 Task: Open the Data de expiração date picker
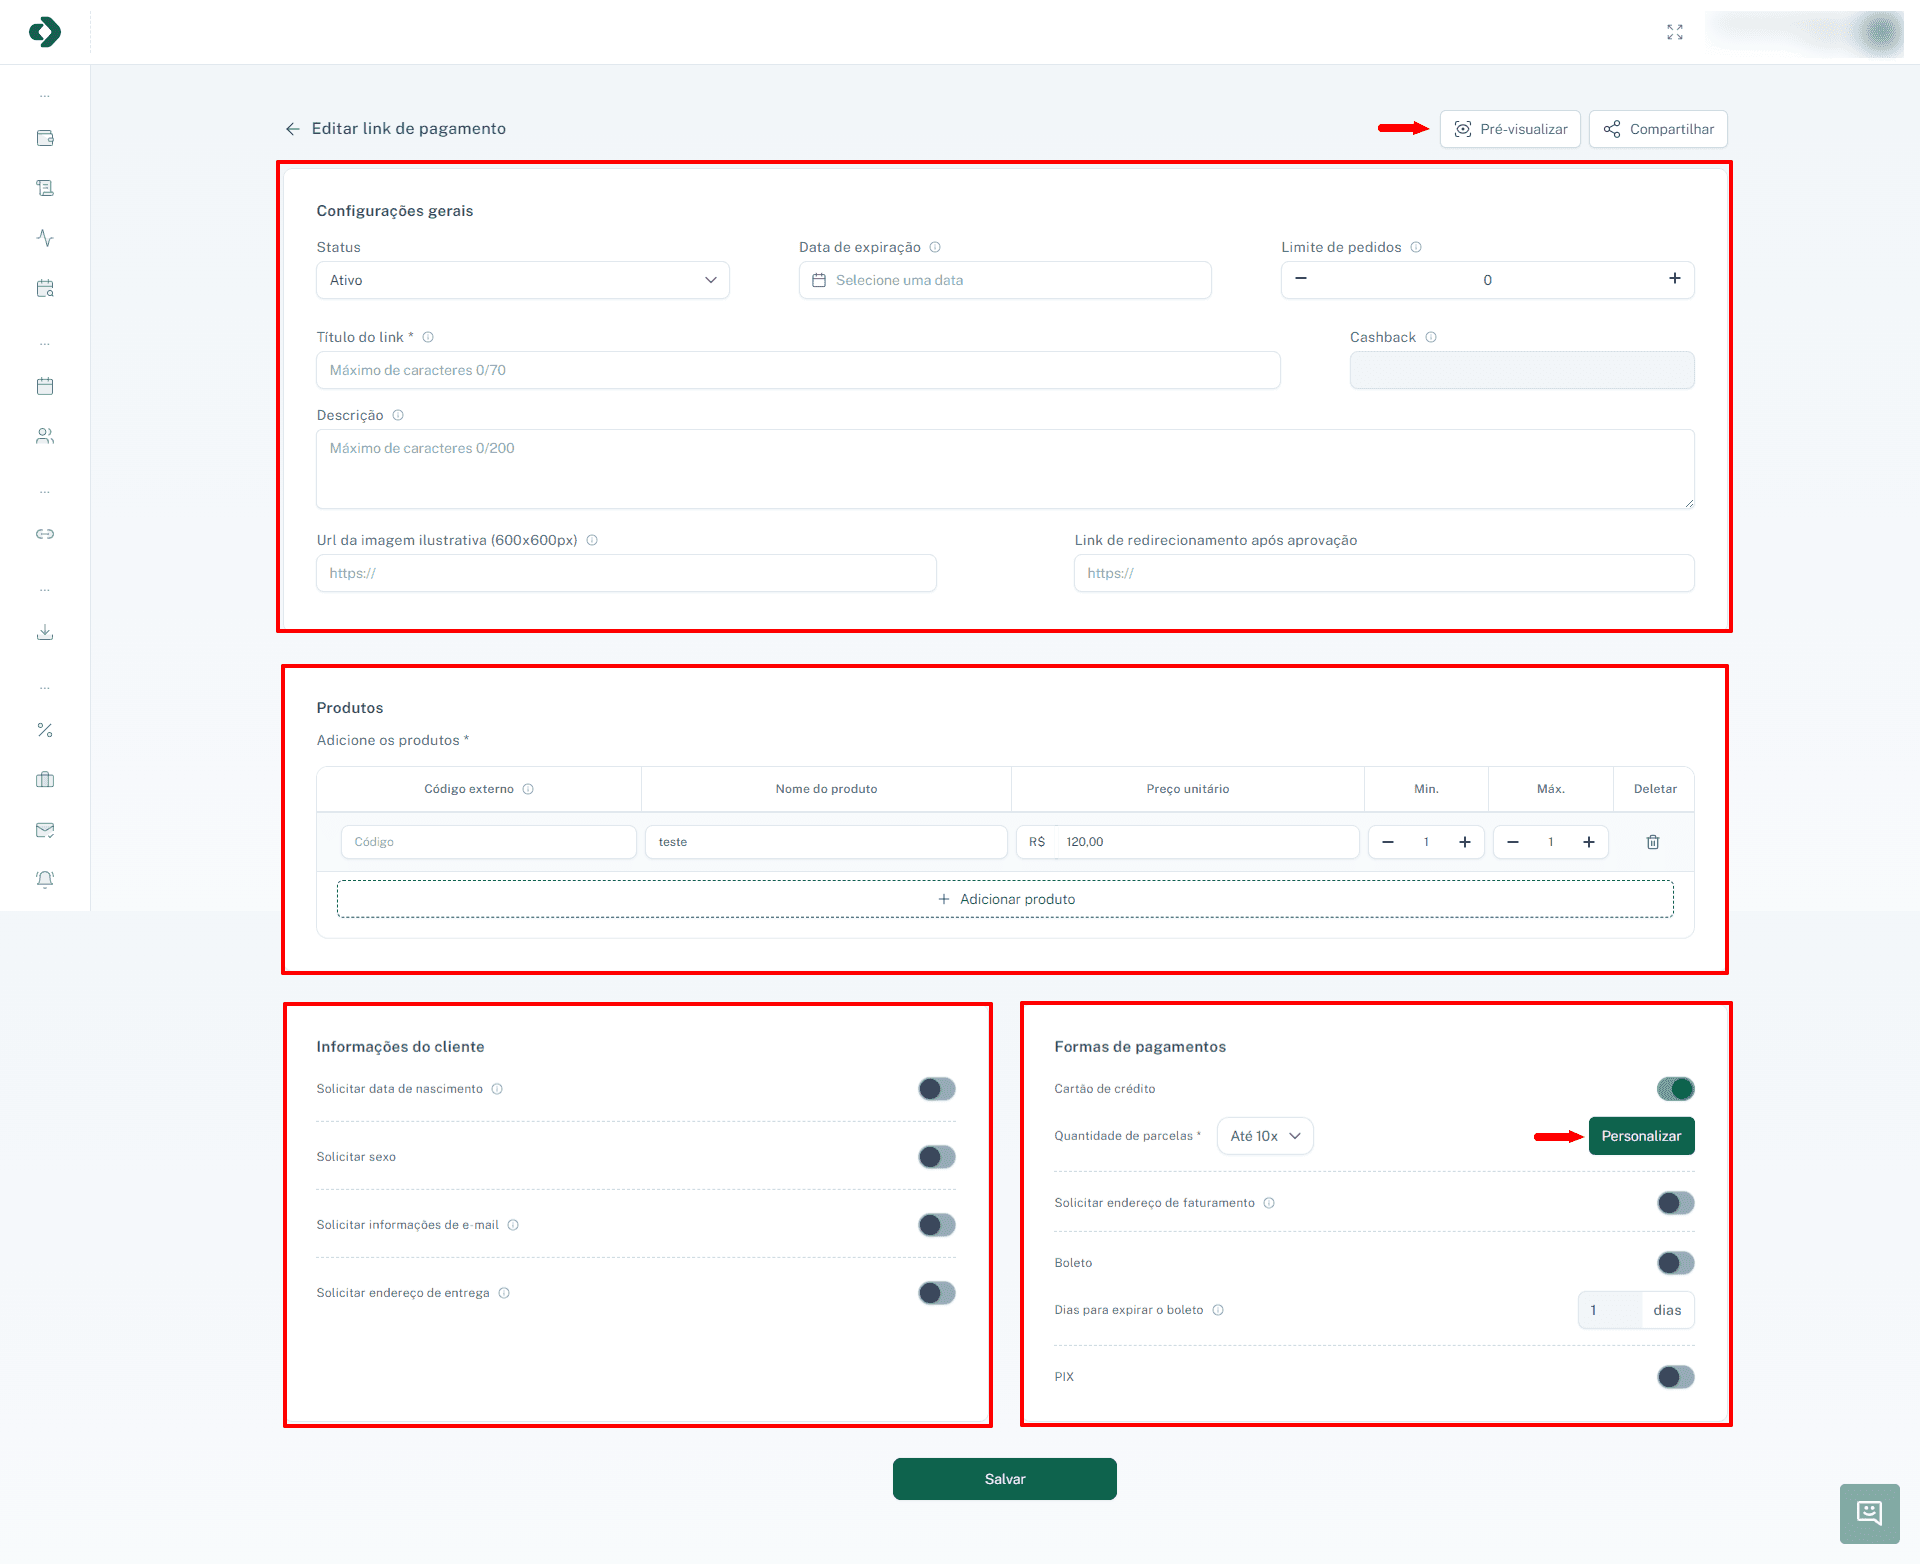[1004, 280]
